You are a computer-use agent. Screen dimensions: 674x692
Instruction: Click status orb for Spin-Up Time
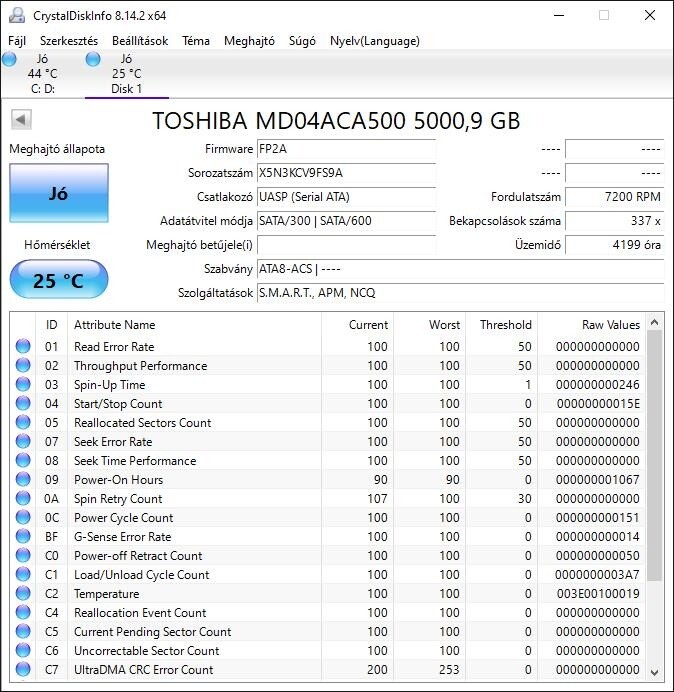(23, 384)
